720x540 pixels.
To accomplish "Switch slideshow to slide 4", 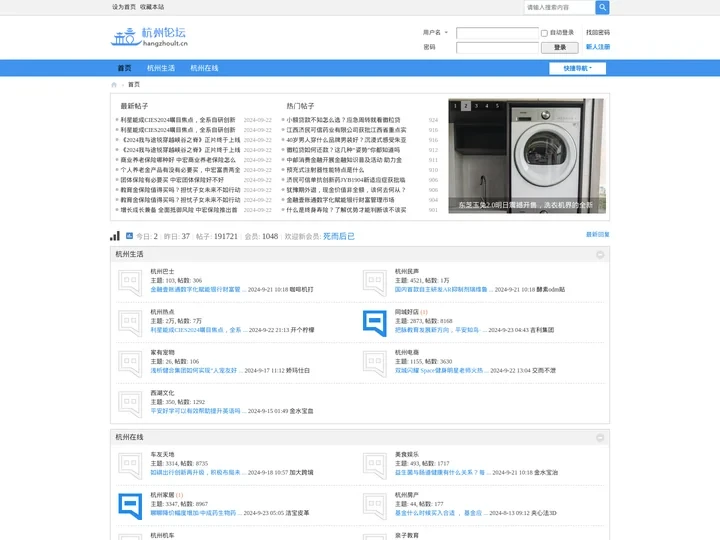I will tap(487, 106).
